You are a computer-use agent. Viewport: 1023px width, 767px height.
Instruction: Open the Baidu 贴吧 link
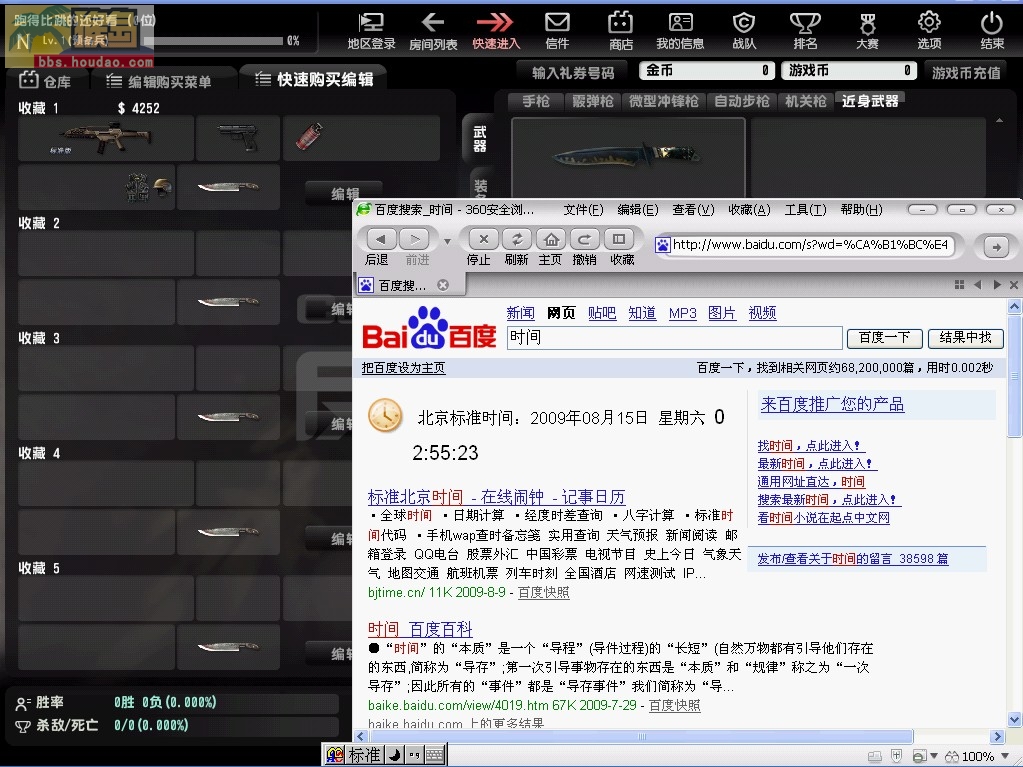click(602, 313)
